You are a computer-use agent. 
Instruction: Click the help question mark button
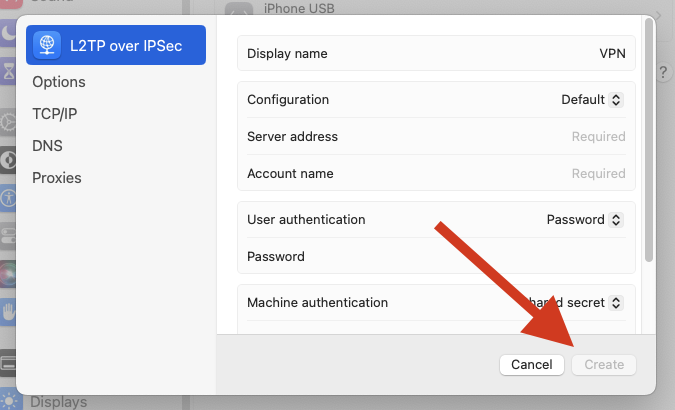pyautogui.click(x=665, y=73)
